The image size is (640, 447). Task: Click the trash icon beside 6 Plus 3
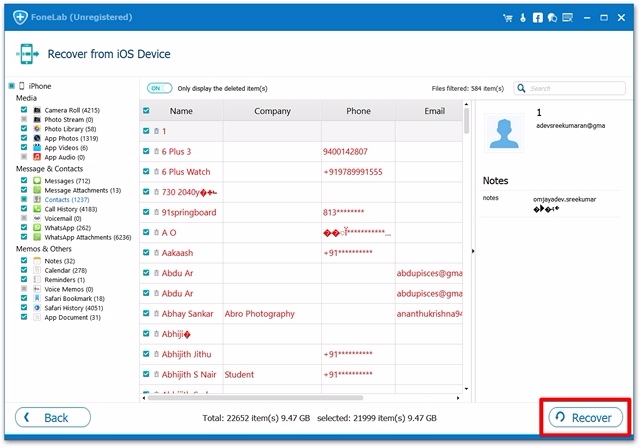[x=156, y=151]
